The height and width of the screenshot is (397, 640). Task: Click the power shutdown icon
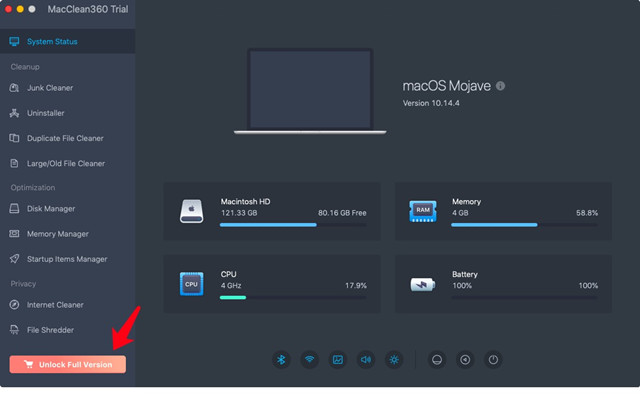click(493, 359)
